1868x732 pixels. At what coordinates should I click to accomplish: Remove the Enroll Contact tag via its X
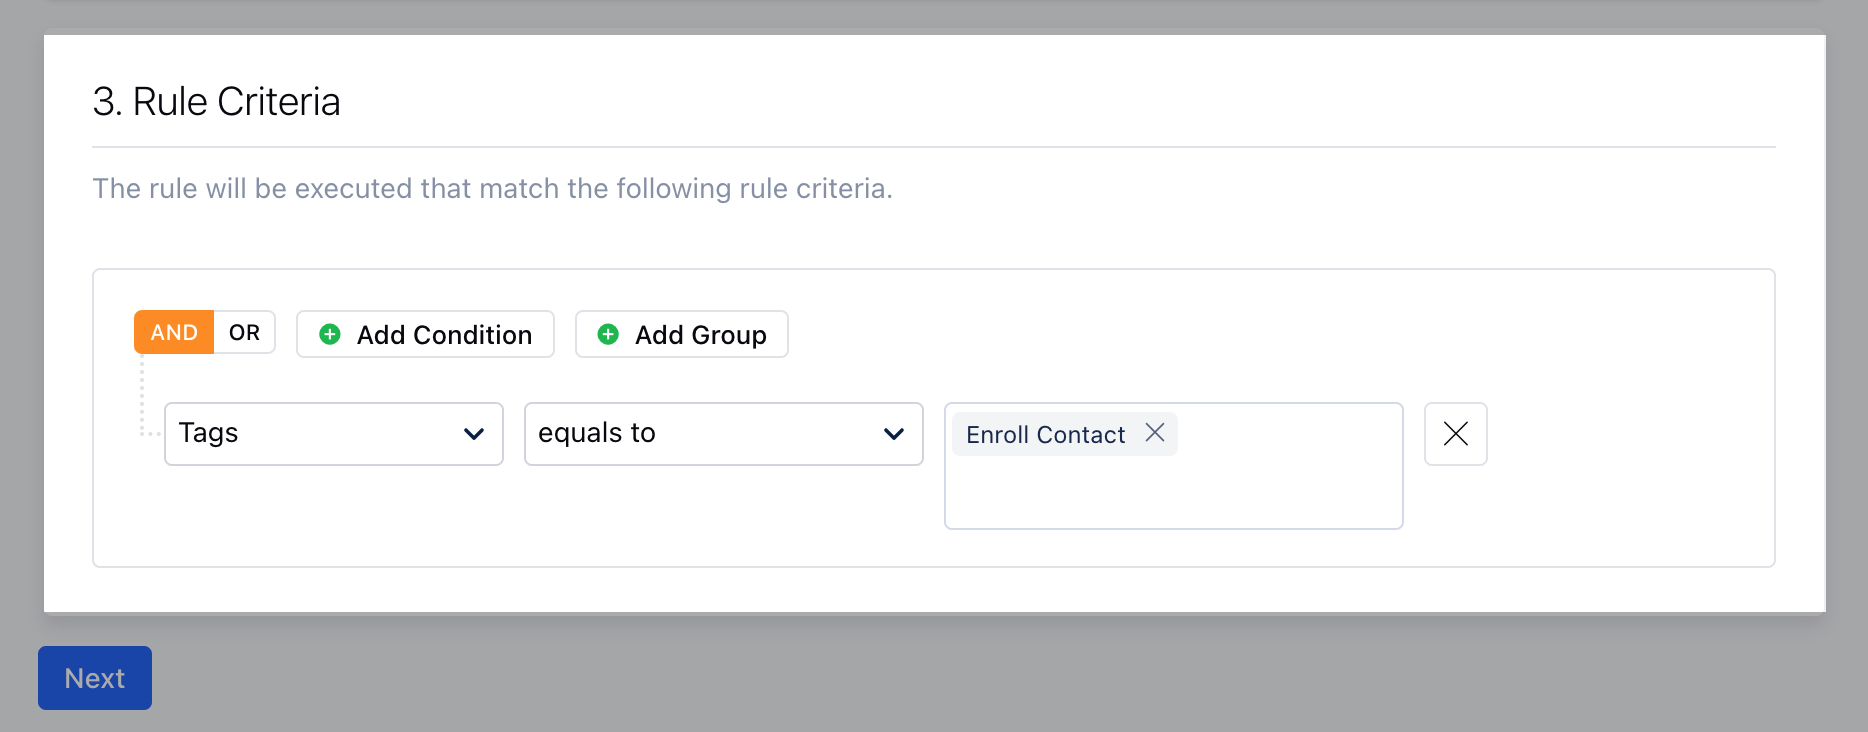tap(1155, 432)
